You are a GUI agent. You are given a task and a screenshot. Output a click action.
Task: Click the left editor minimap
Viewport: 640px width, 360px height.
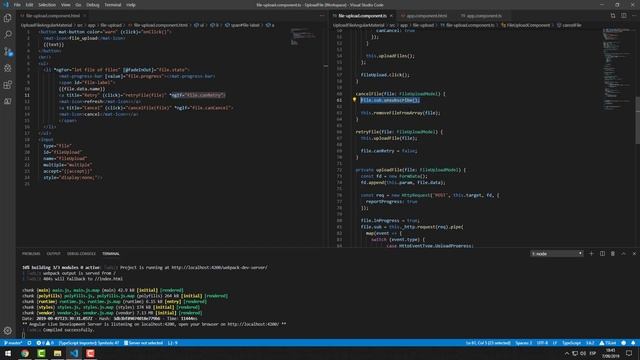point(303,37)
